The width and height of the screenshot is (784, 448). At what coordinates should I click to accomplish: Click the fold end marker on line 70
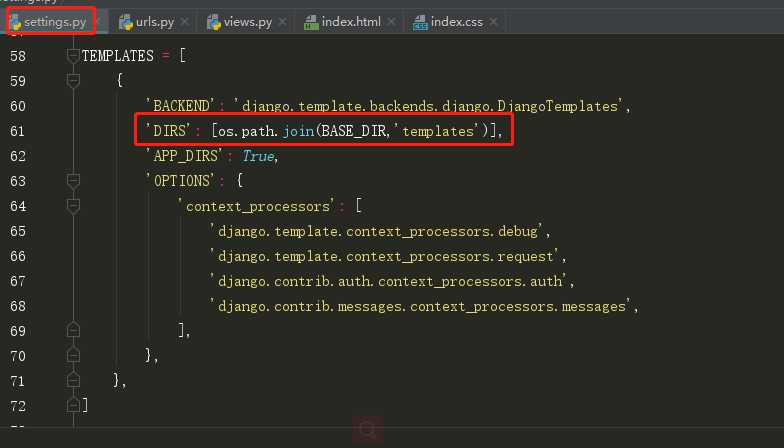click(x=73, y=354)
